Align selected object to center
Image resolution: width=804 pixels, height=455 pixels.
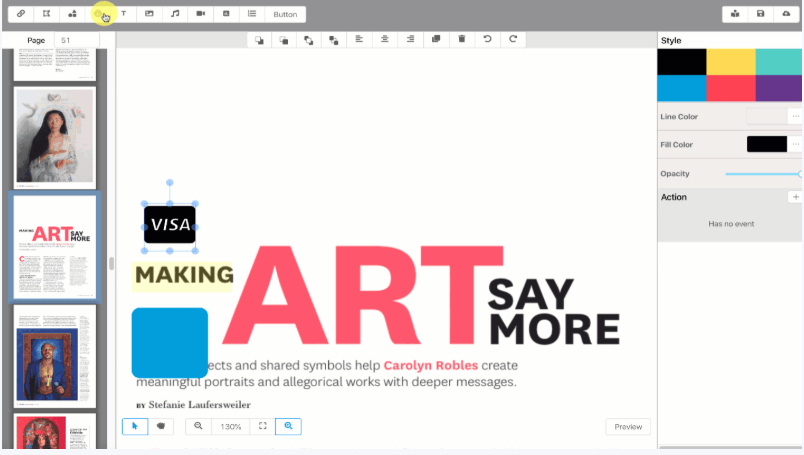point(384,39)
